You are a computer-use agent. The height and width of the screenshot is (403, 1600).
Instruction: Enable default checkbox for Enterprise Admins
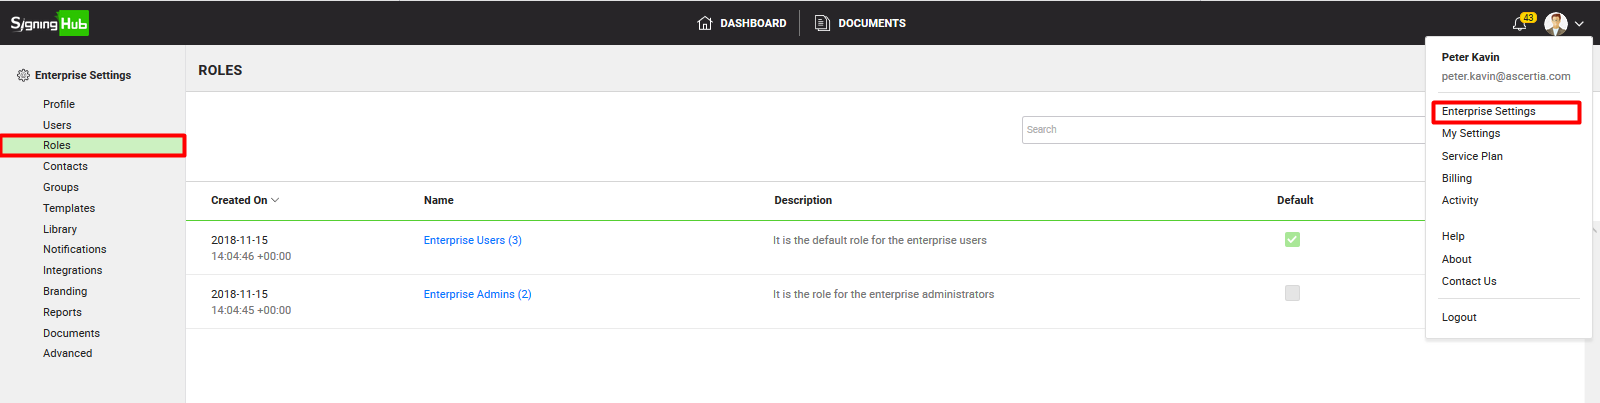click(x=1292, y=294)
